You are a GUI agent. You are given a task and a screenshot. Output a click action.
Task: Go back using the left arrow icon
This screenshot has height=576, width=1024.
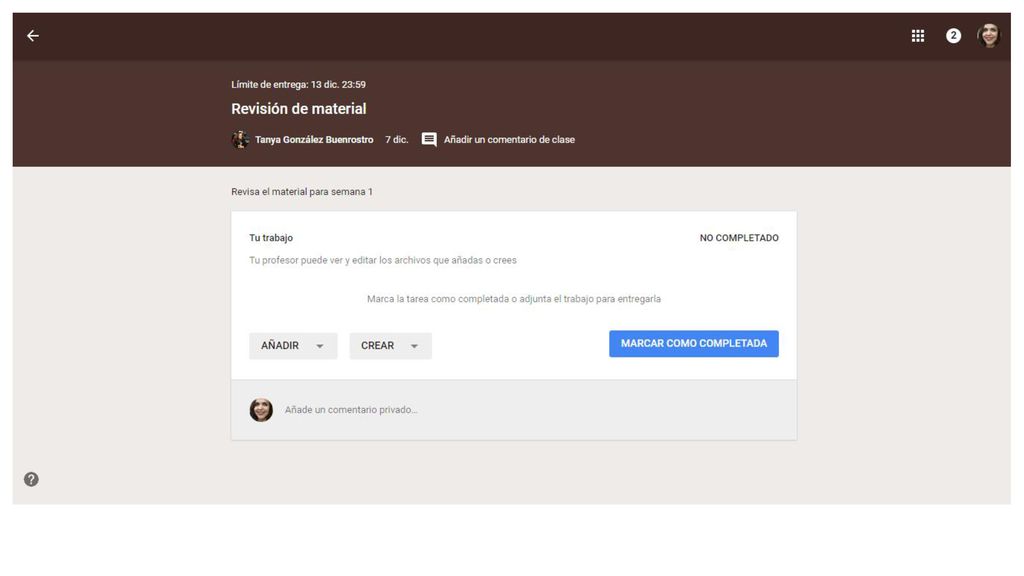coord(33,36)
